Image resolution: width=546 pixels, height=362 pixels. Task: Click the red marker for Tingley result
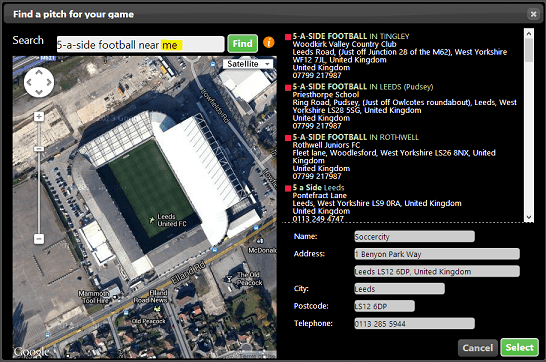[288, 37]
